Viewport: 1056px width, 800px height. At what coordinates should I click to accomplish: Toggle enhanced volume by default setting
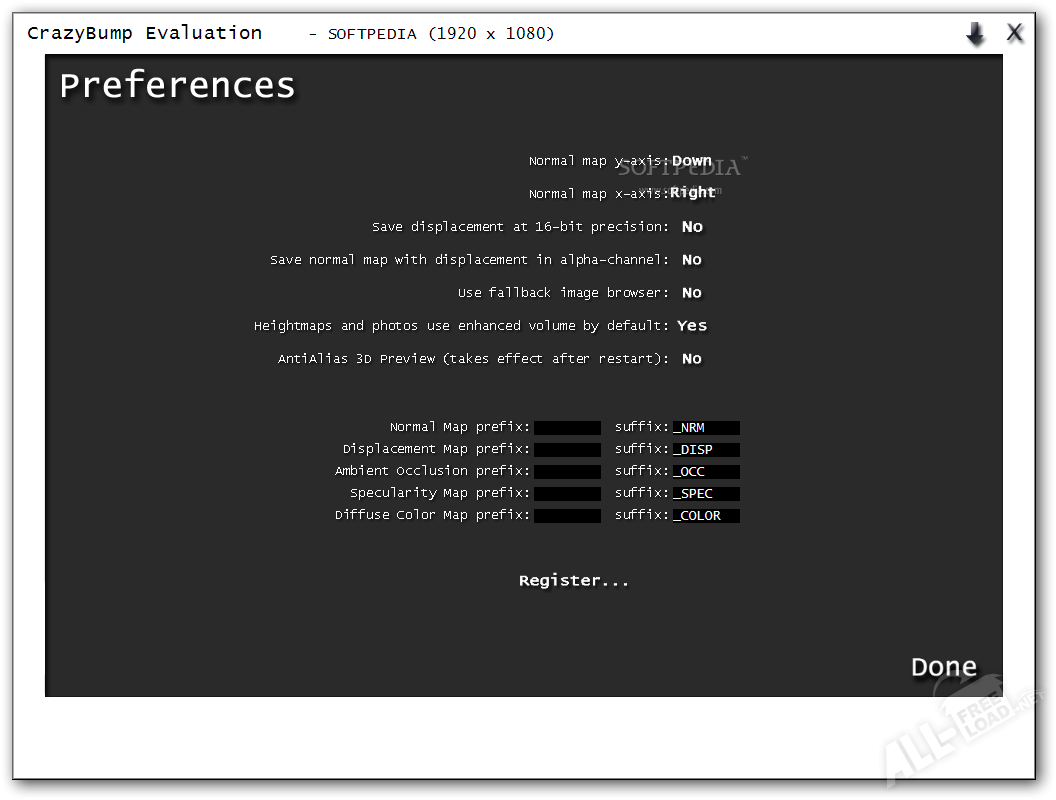(x=692, y=326)
